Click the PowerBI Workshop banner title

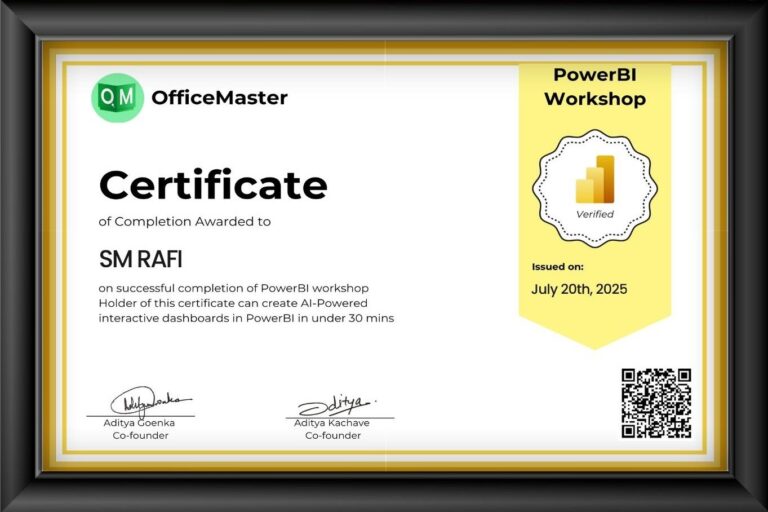(595, 87)
